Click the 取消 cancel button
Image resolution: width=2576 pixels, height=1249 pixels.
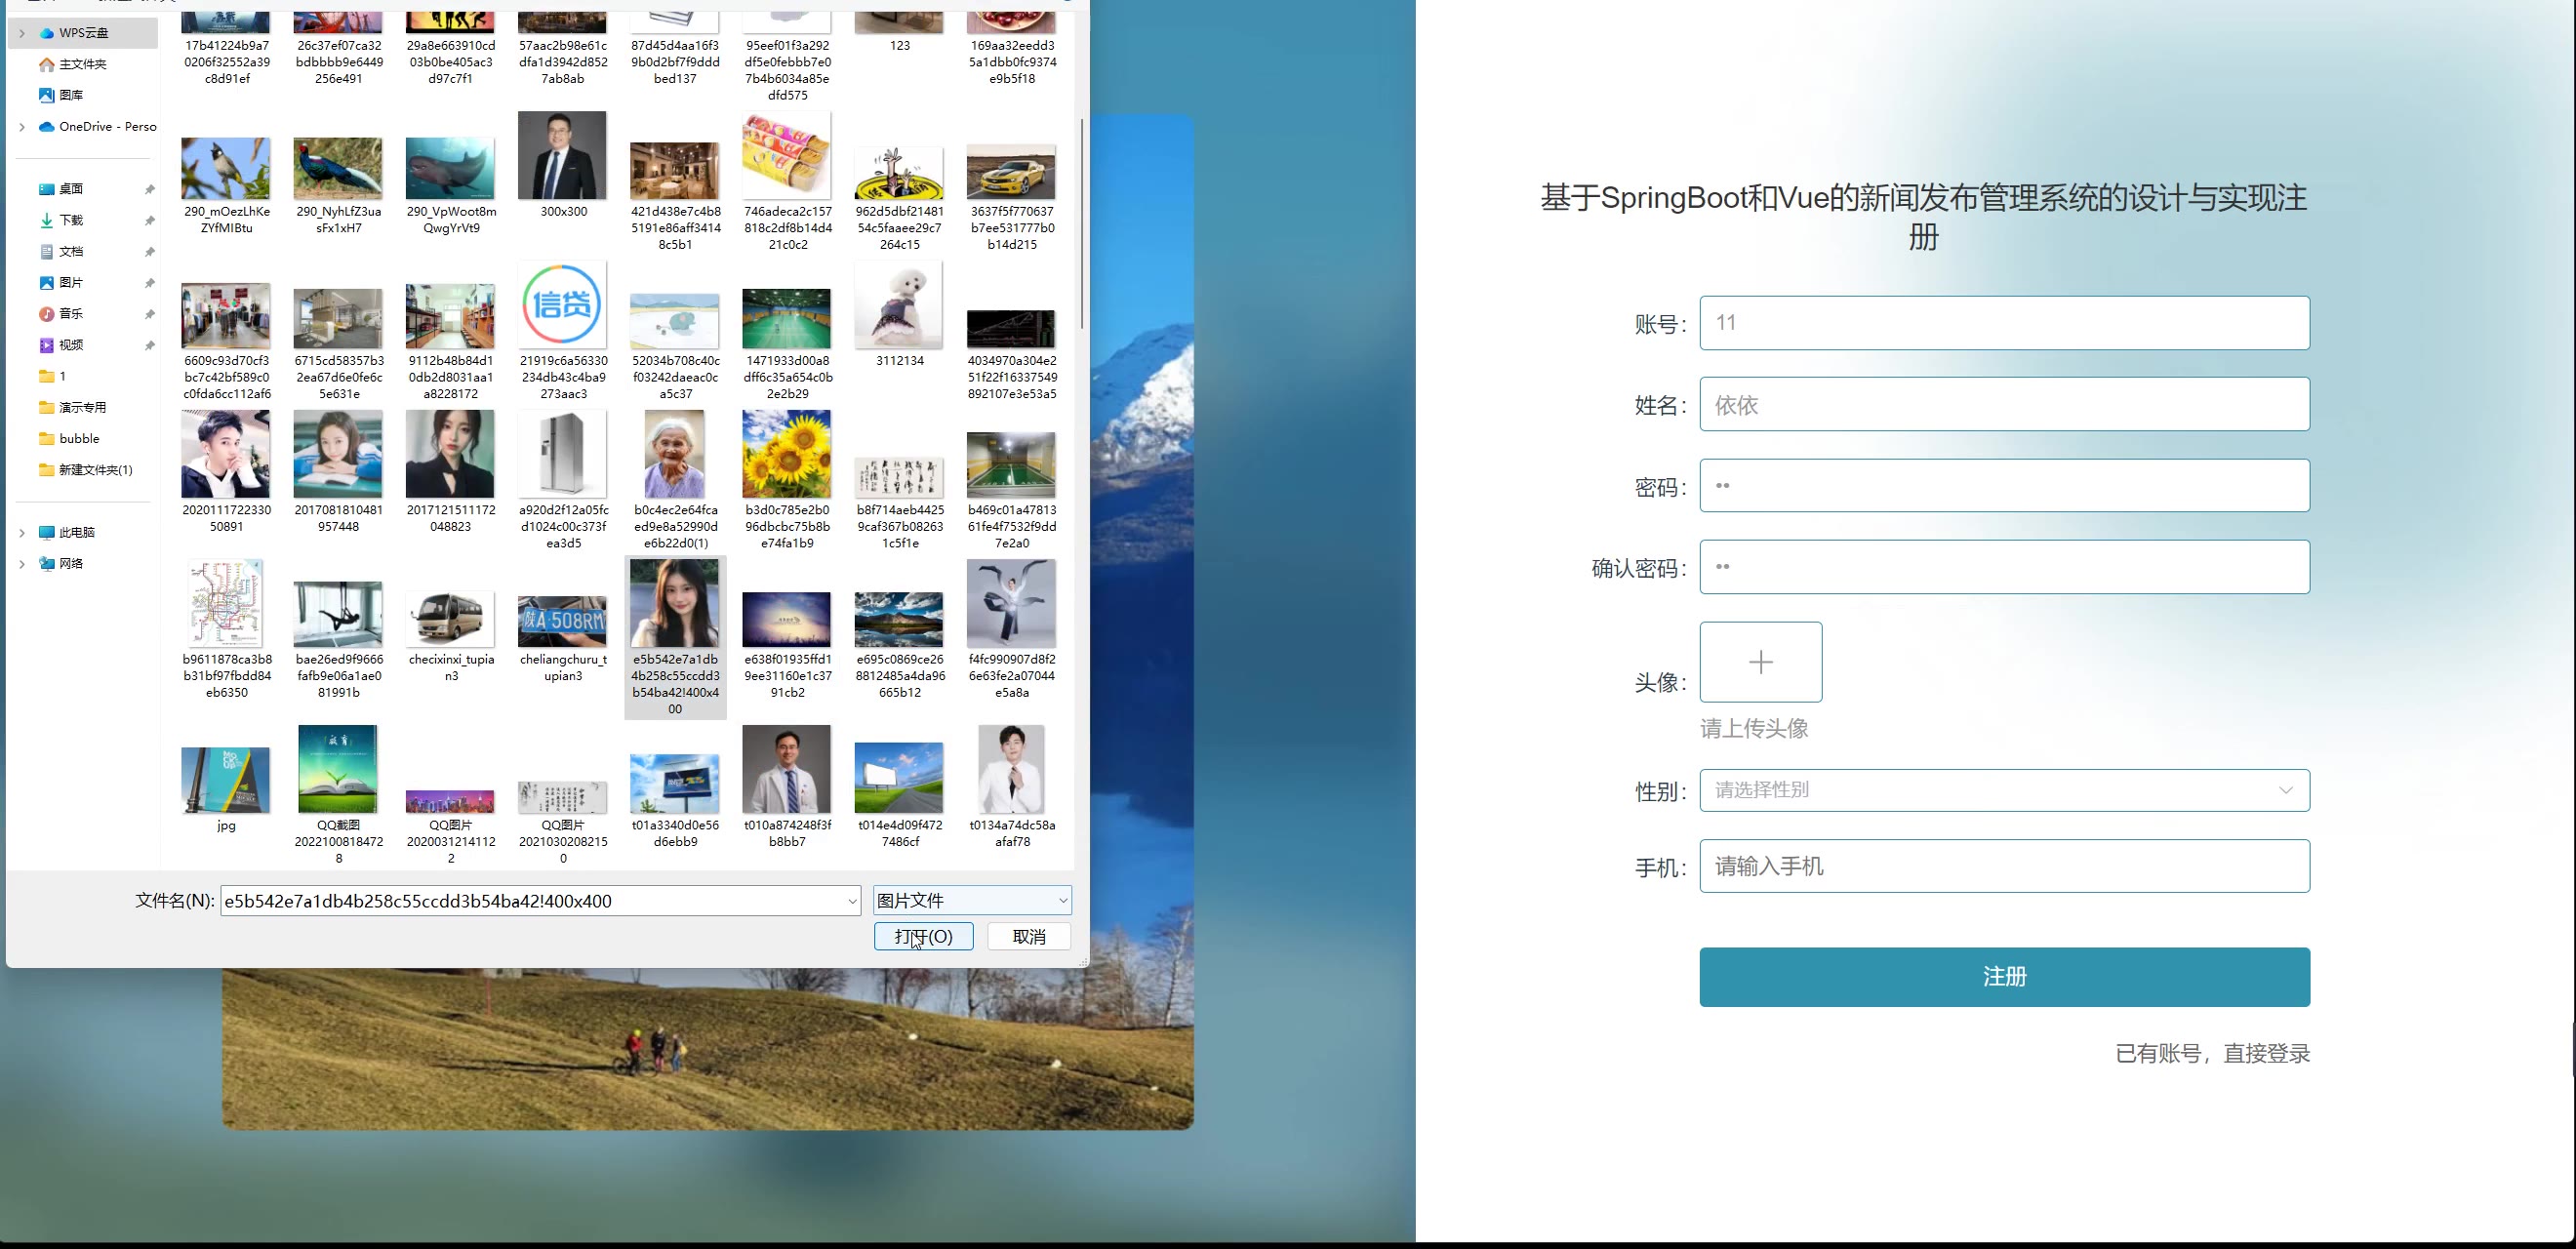tap(1028, 936)
